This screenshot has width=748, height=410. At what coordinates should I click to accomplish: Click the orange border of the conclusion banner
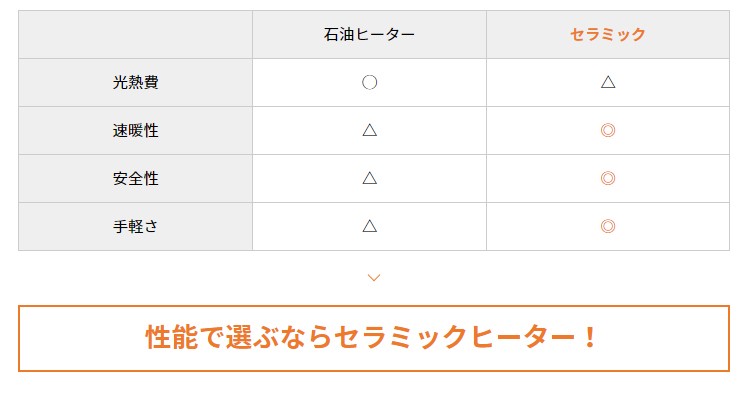click(x=374, y=306)
